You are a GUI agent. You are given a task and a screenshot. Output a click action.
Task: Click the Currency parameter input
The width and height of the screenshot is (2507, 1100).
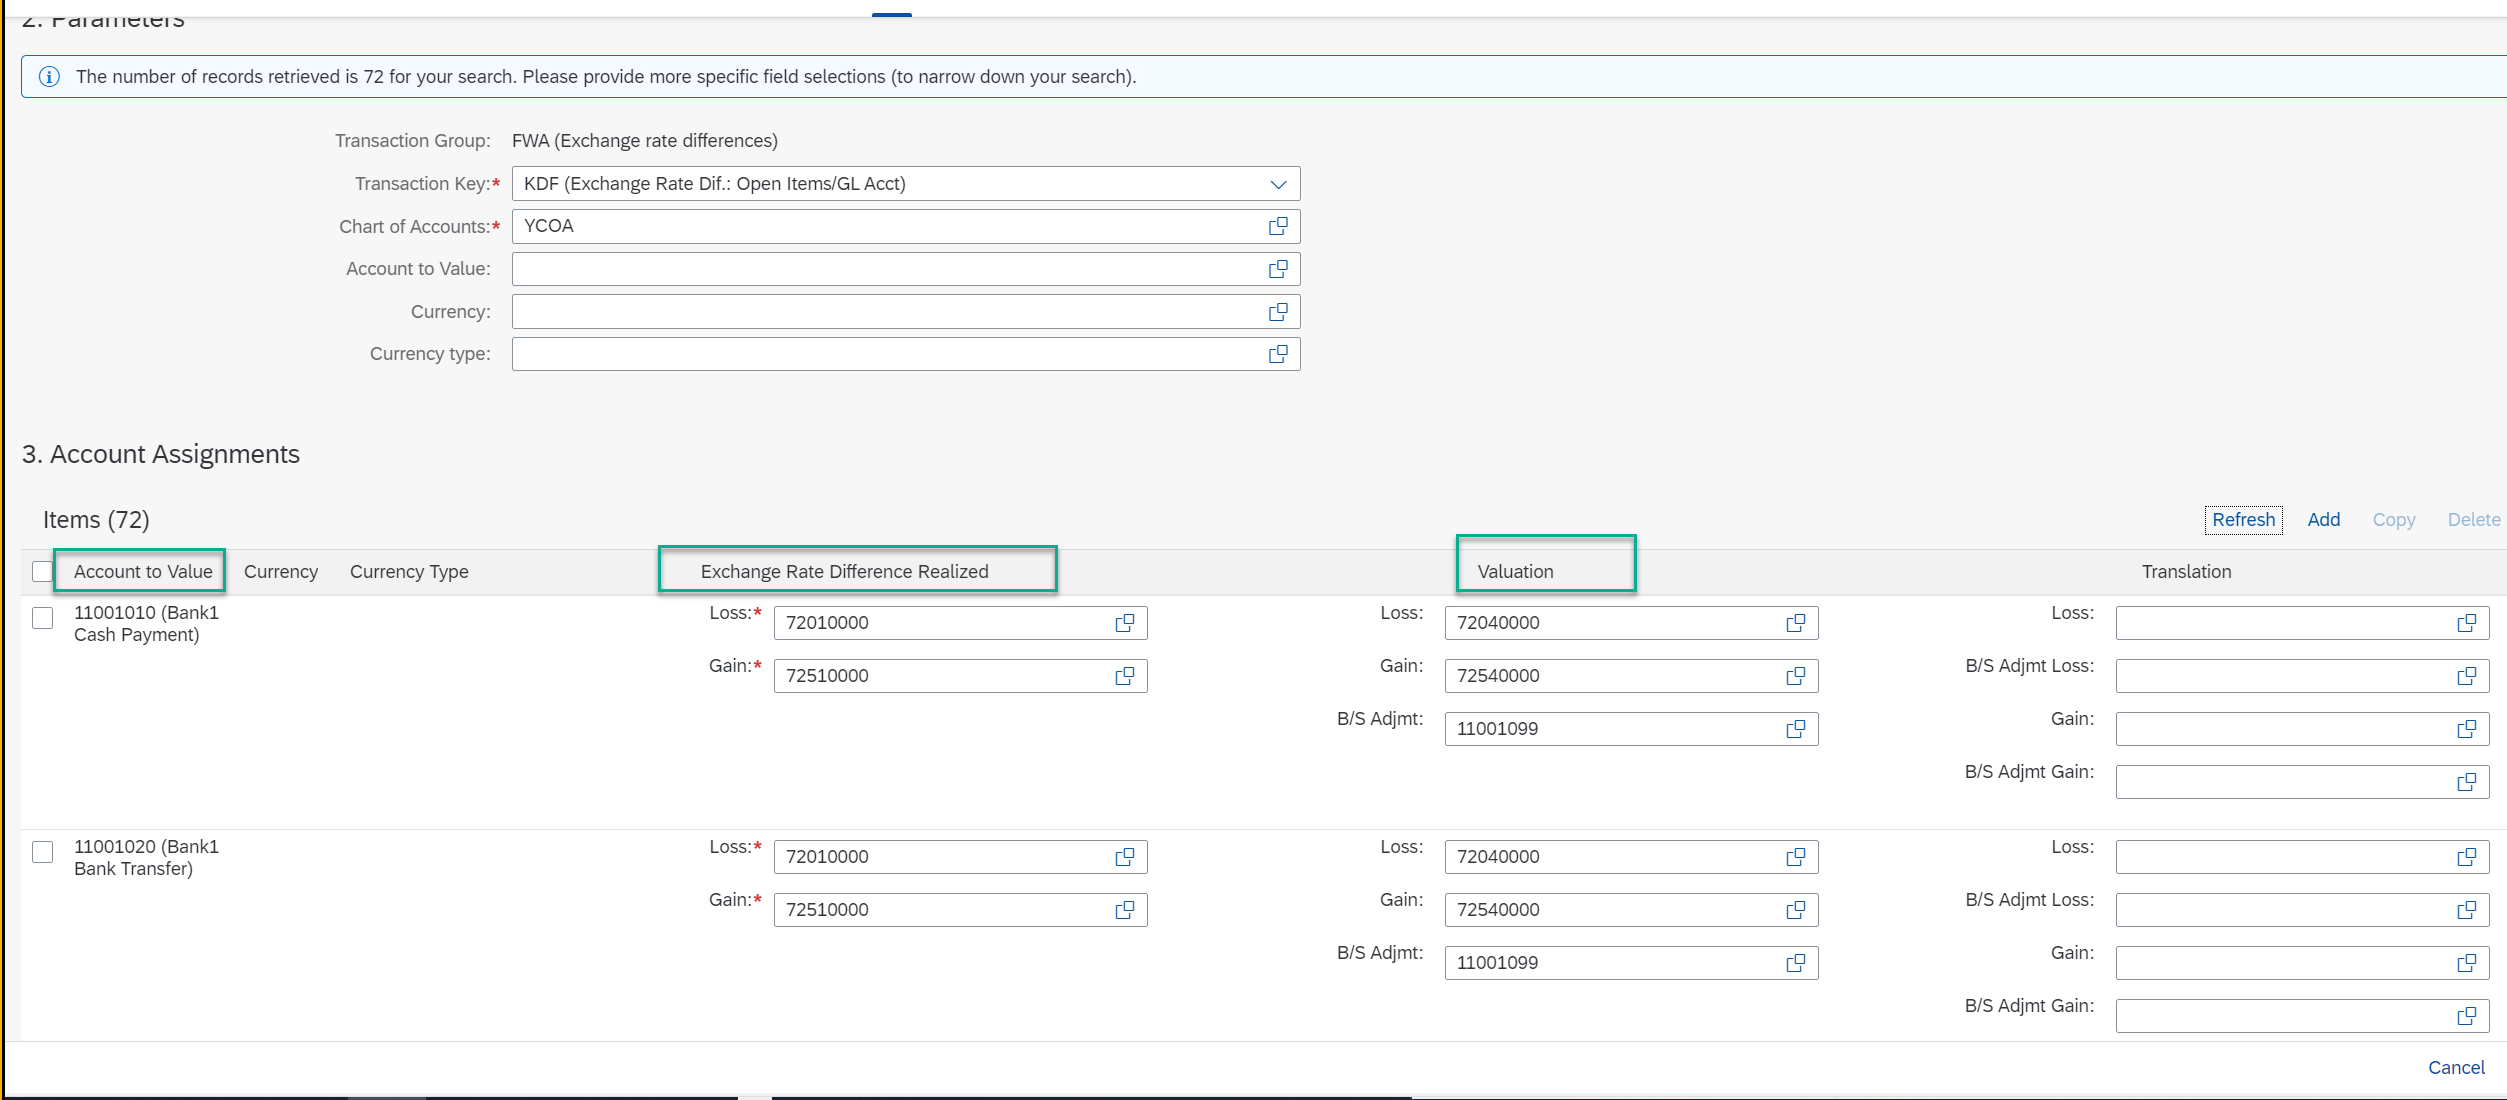(x=906, y=312)
